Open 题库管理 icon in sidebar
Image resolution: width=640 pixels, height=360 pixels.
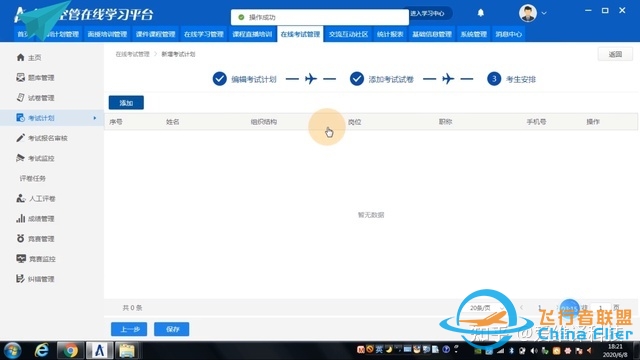(20, 77)
